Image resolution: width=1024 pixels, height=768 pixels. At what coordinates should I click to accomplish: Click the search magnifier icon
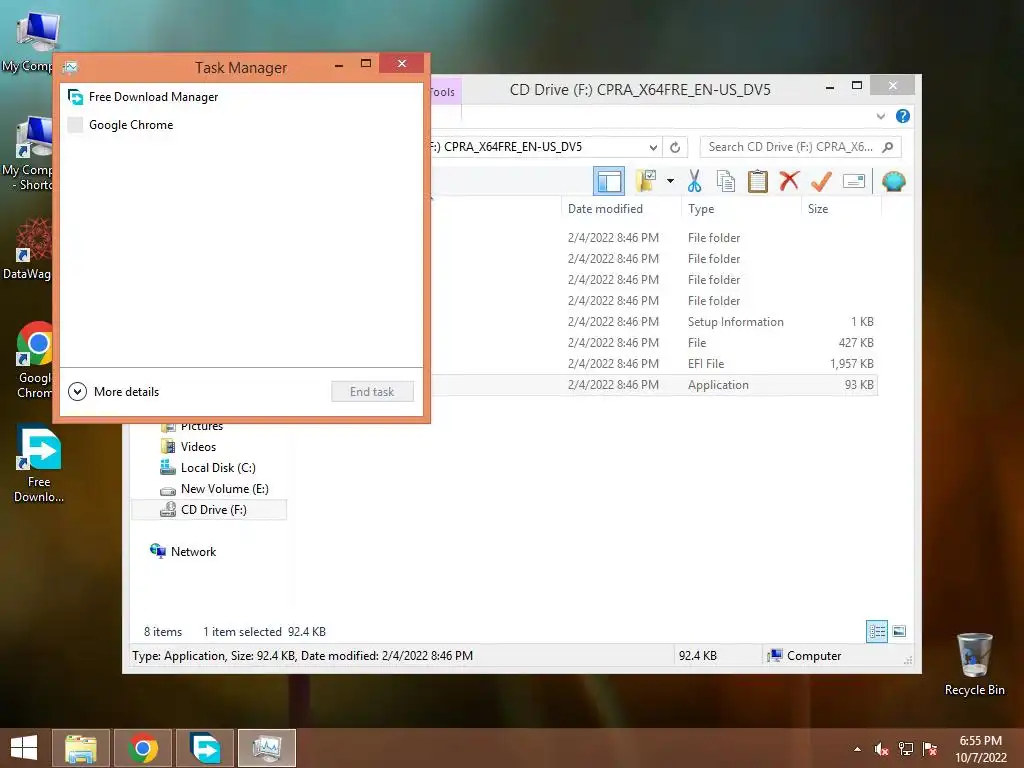click(888, 147)
